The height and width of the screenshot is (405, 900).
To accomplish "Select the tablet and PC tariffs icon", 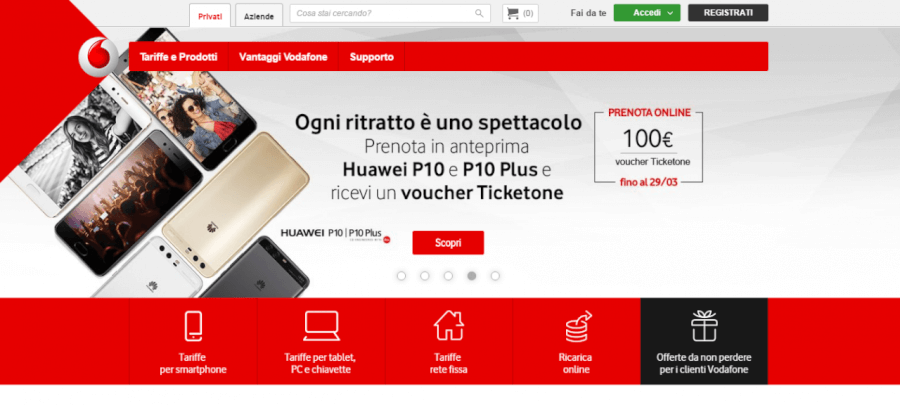I will pyautogui.click(x=321, y=326).
